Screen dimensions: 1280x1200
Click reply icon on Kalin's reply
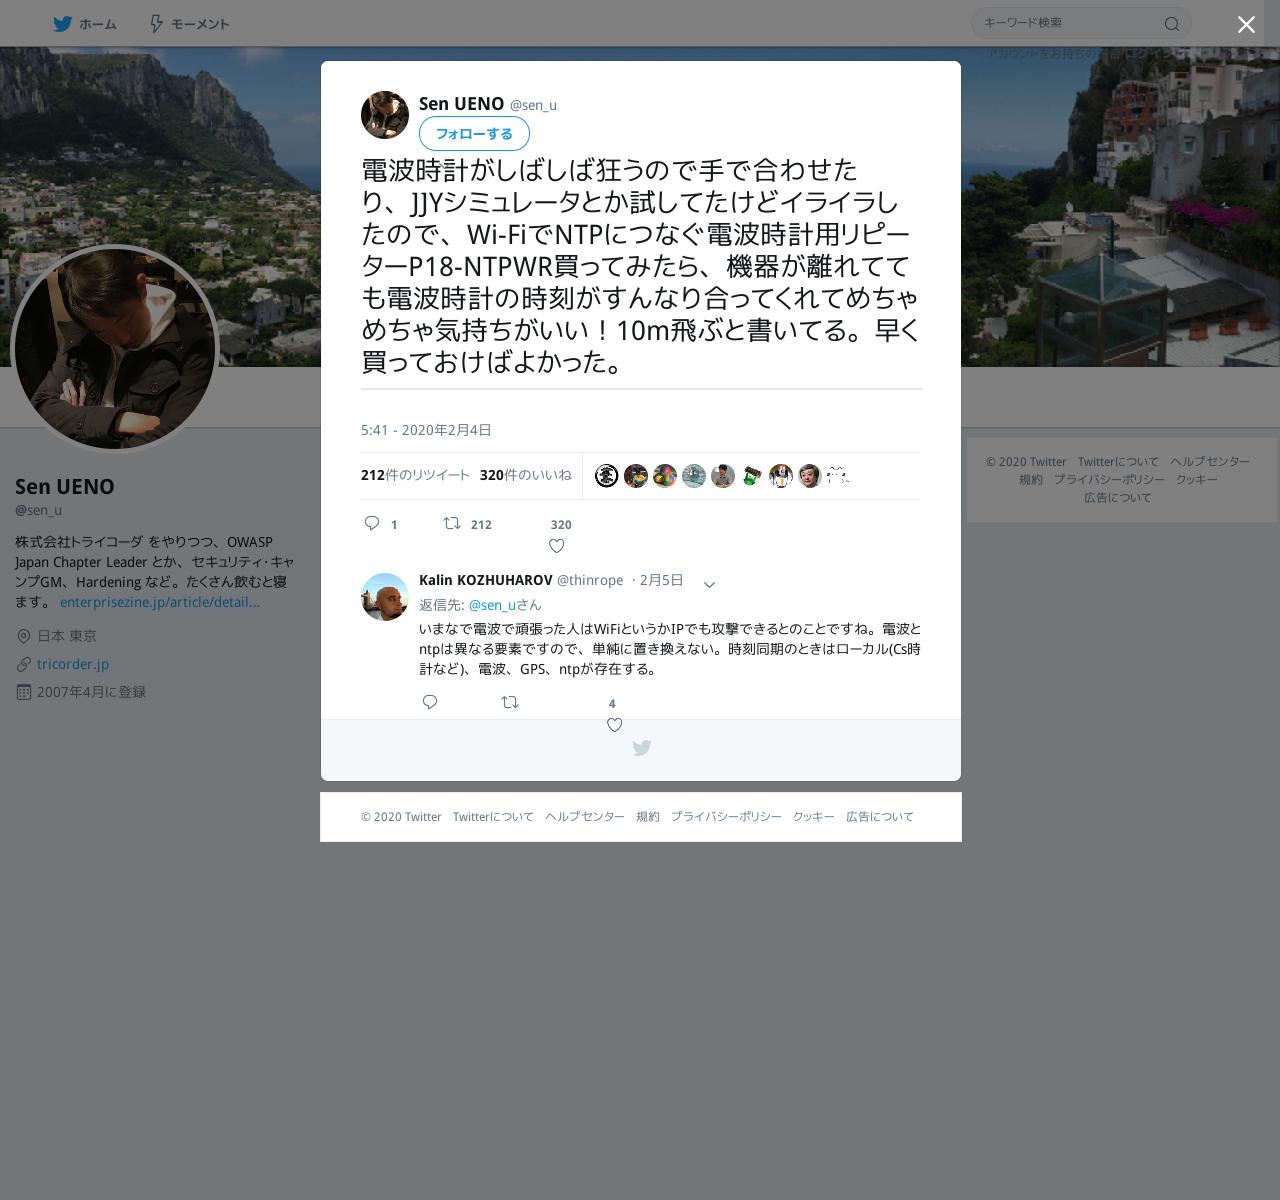point(430,702)
